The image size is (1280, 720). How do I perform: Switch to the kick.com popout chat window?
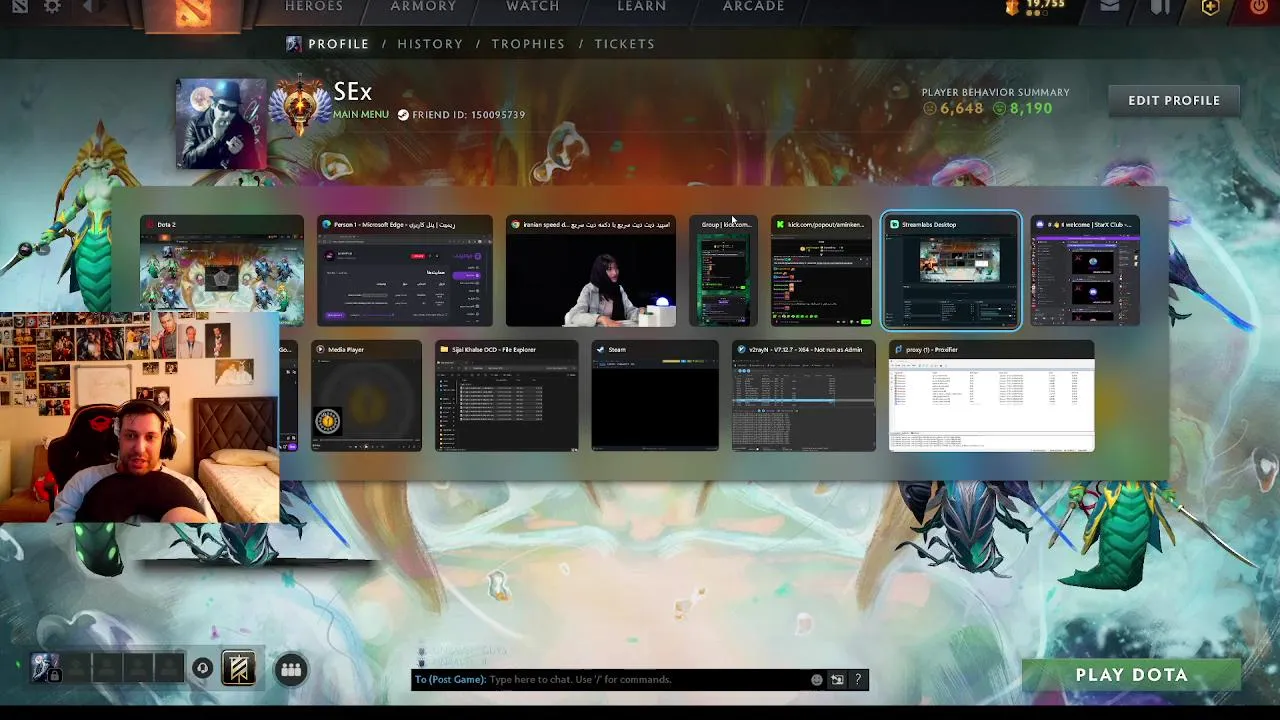coord(821,271)
